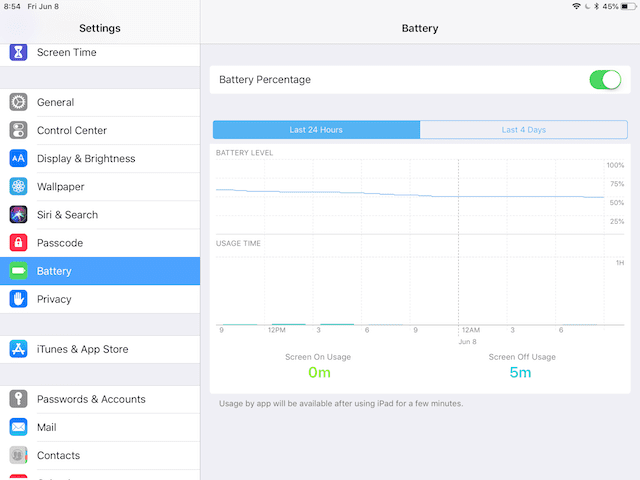
Task: Tap the Screen On Usage value
Action: point(318,373)
